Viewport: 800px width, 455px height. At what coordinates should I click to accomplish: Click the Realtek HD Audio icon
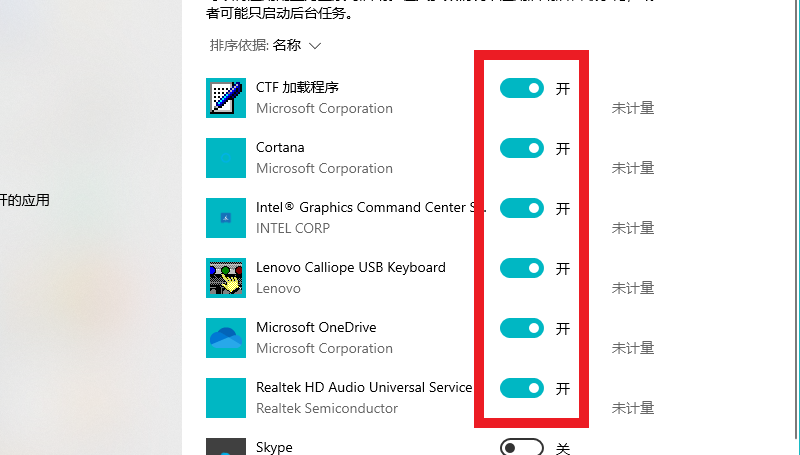coord(225,398)
